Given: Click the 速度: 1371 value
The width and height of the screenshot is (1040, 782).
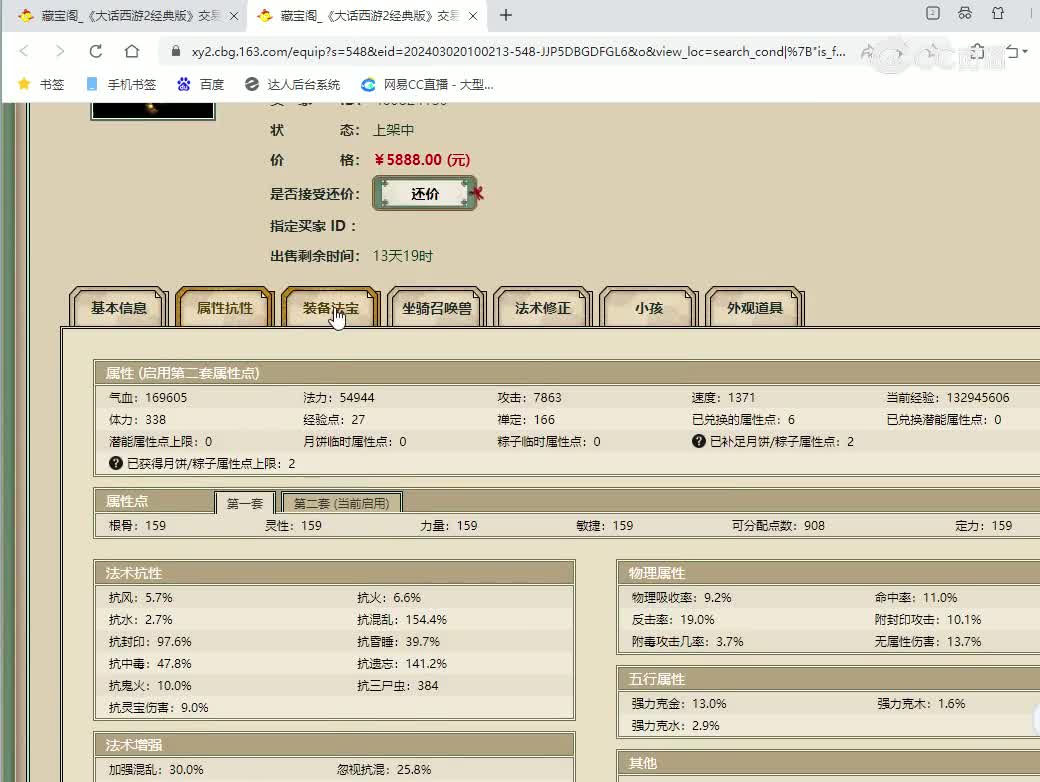Looking at the screenshot, I should point(723,397).
